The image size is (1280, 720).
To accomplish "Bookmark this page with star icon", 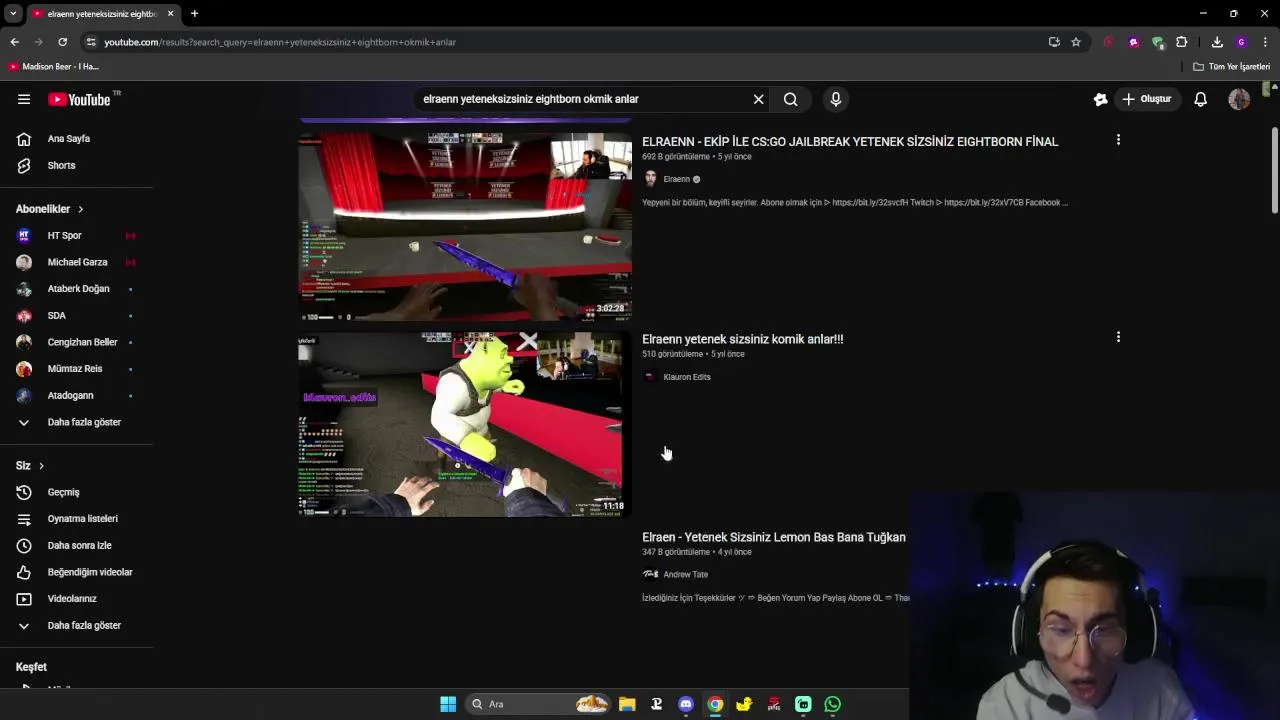I will point(1076,42).
